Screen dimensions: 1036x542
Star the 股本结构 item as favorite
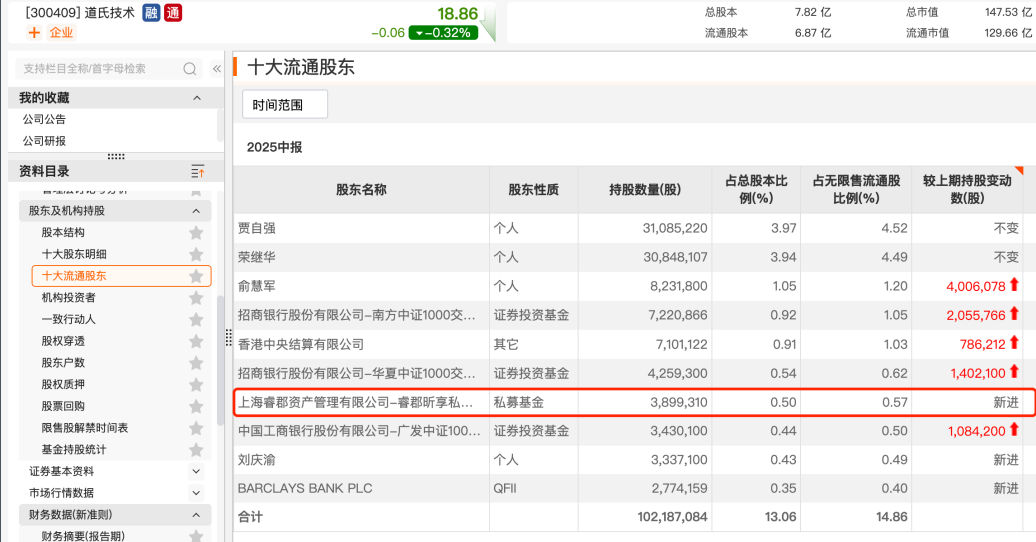[196, 233]
